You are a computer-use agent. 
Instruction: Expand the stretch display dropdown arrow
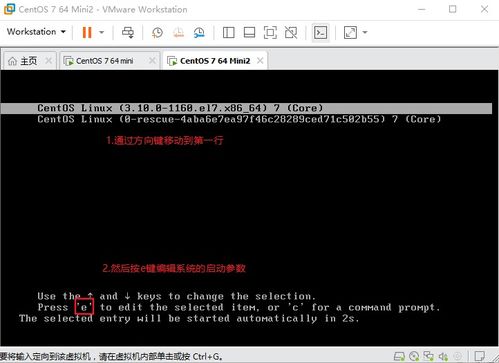coord(365,32)
